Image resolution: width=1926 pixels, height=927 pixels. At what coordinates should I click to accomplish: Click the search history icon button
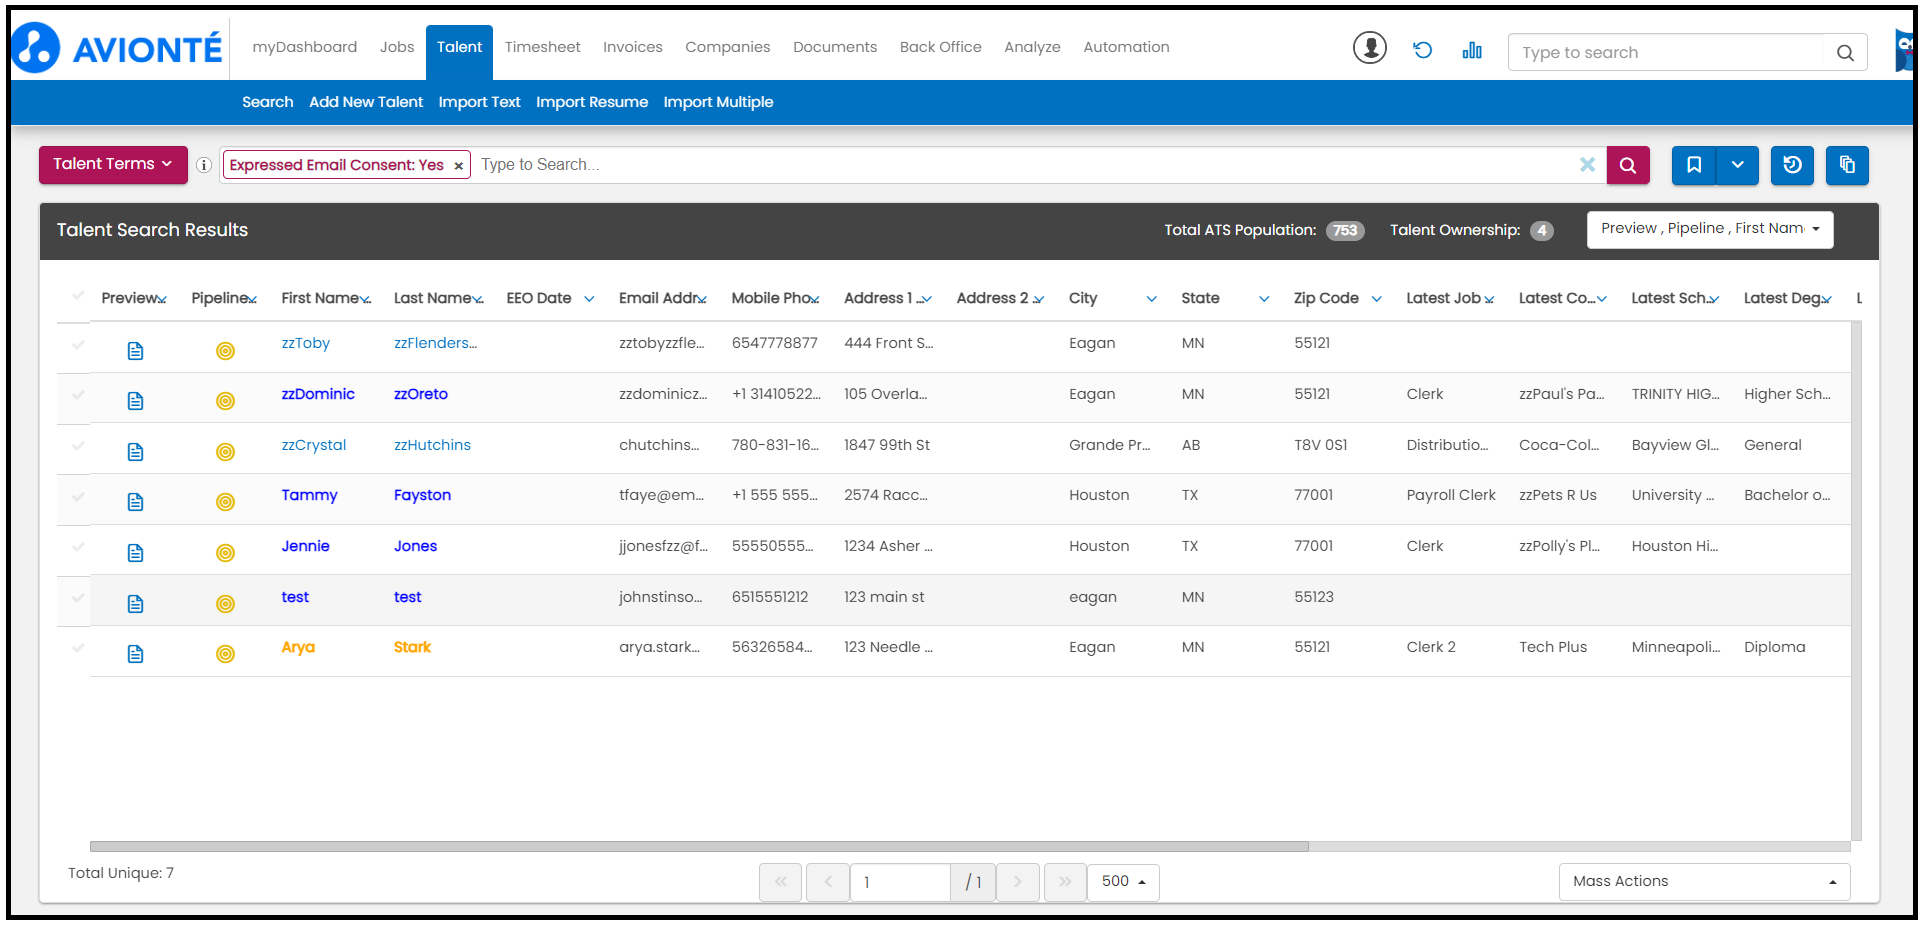pos(1792,165)
